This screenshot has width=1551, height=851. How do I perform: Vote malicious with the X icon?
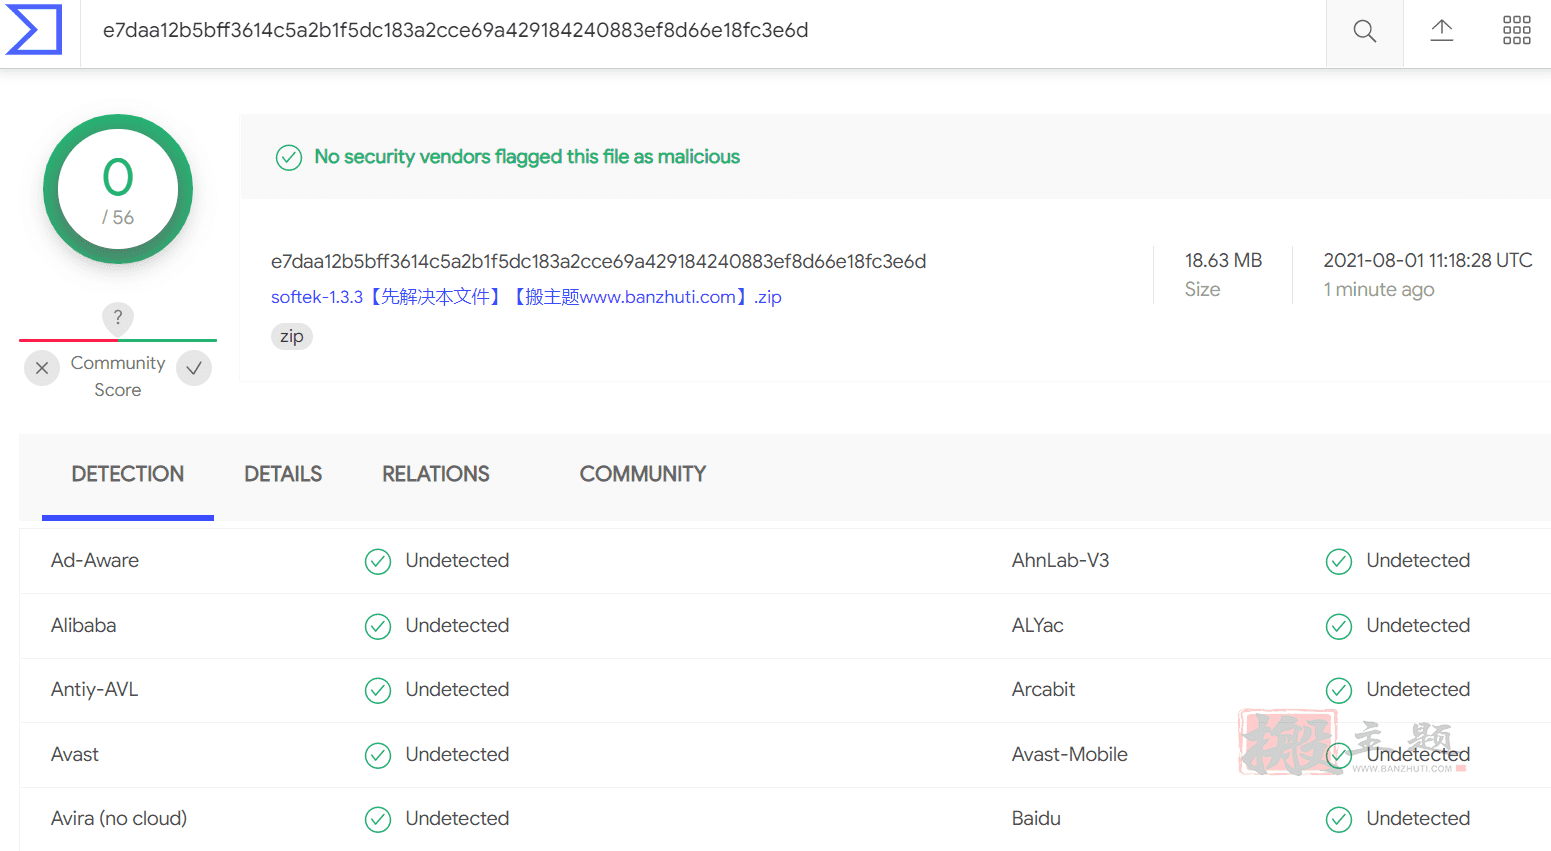[x=42, y=368]
